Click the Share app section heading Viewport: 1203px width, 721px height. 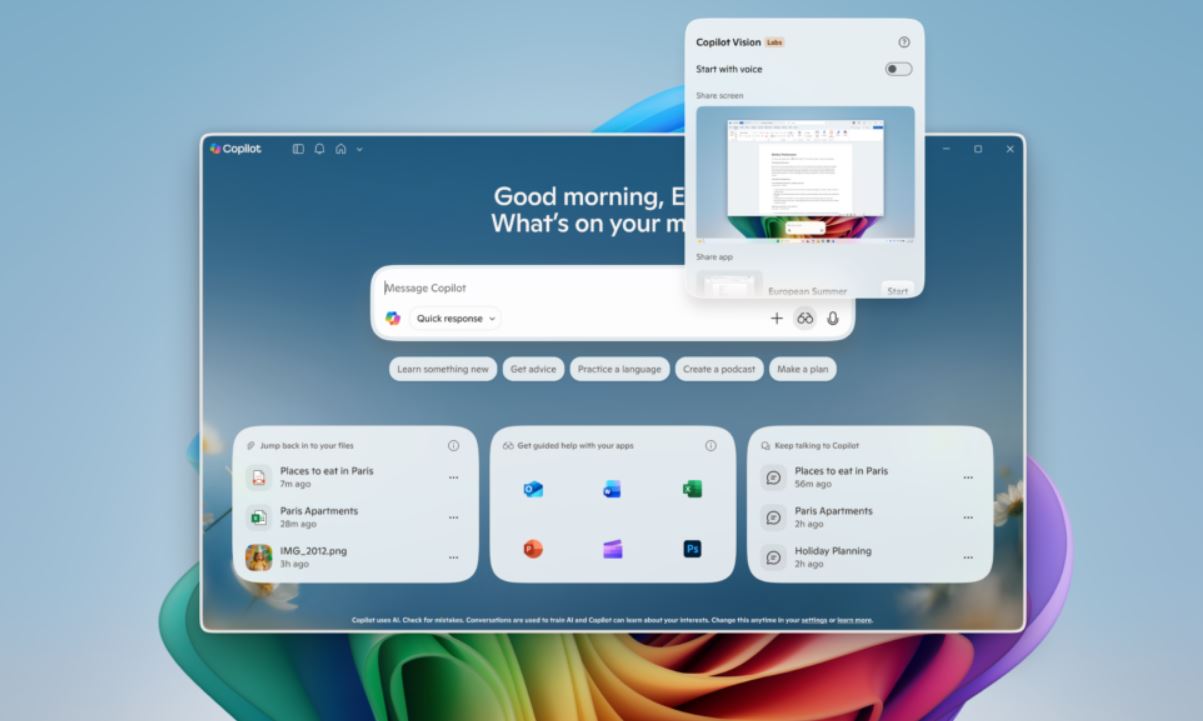pyautogui.click(x=714, y=257)
